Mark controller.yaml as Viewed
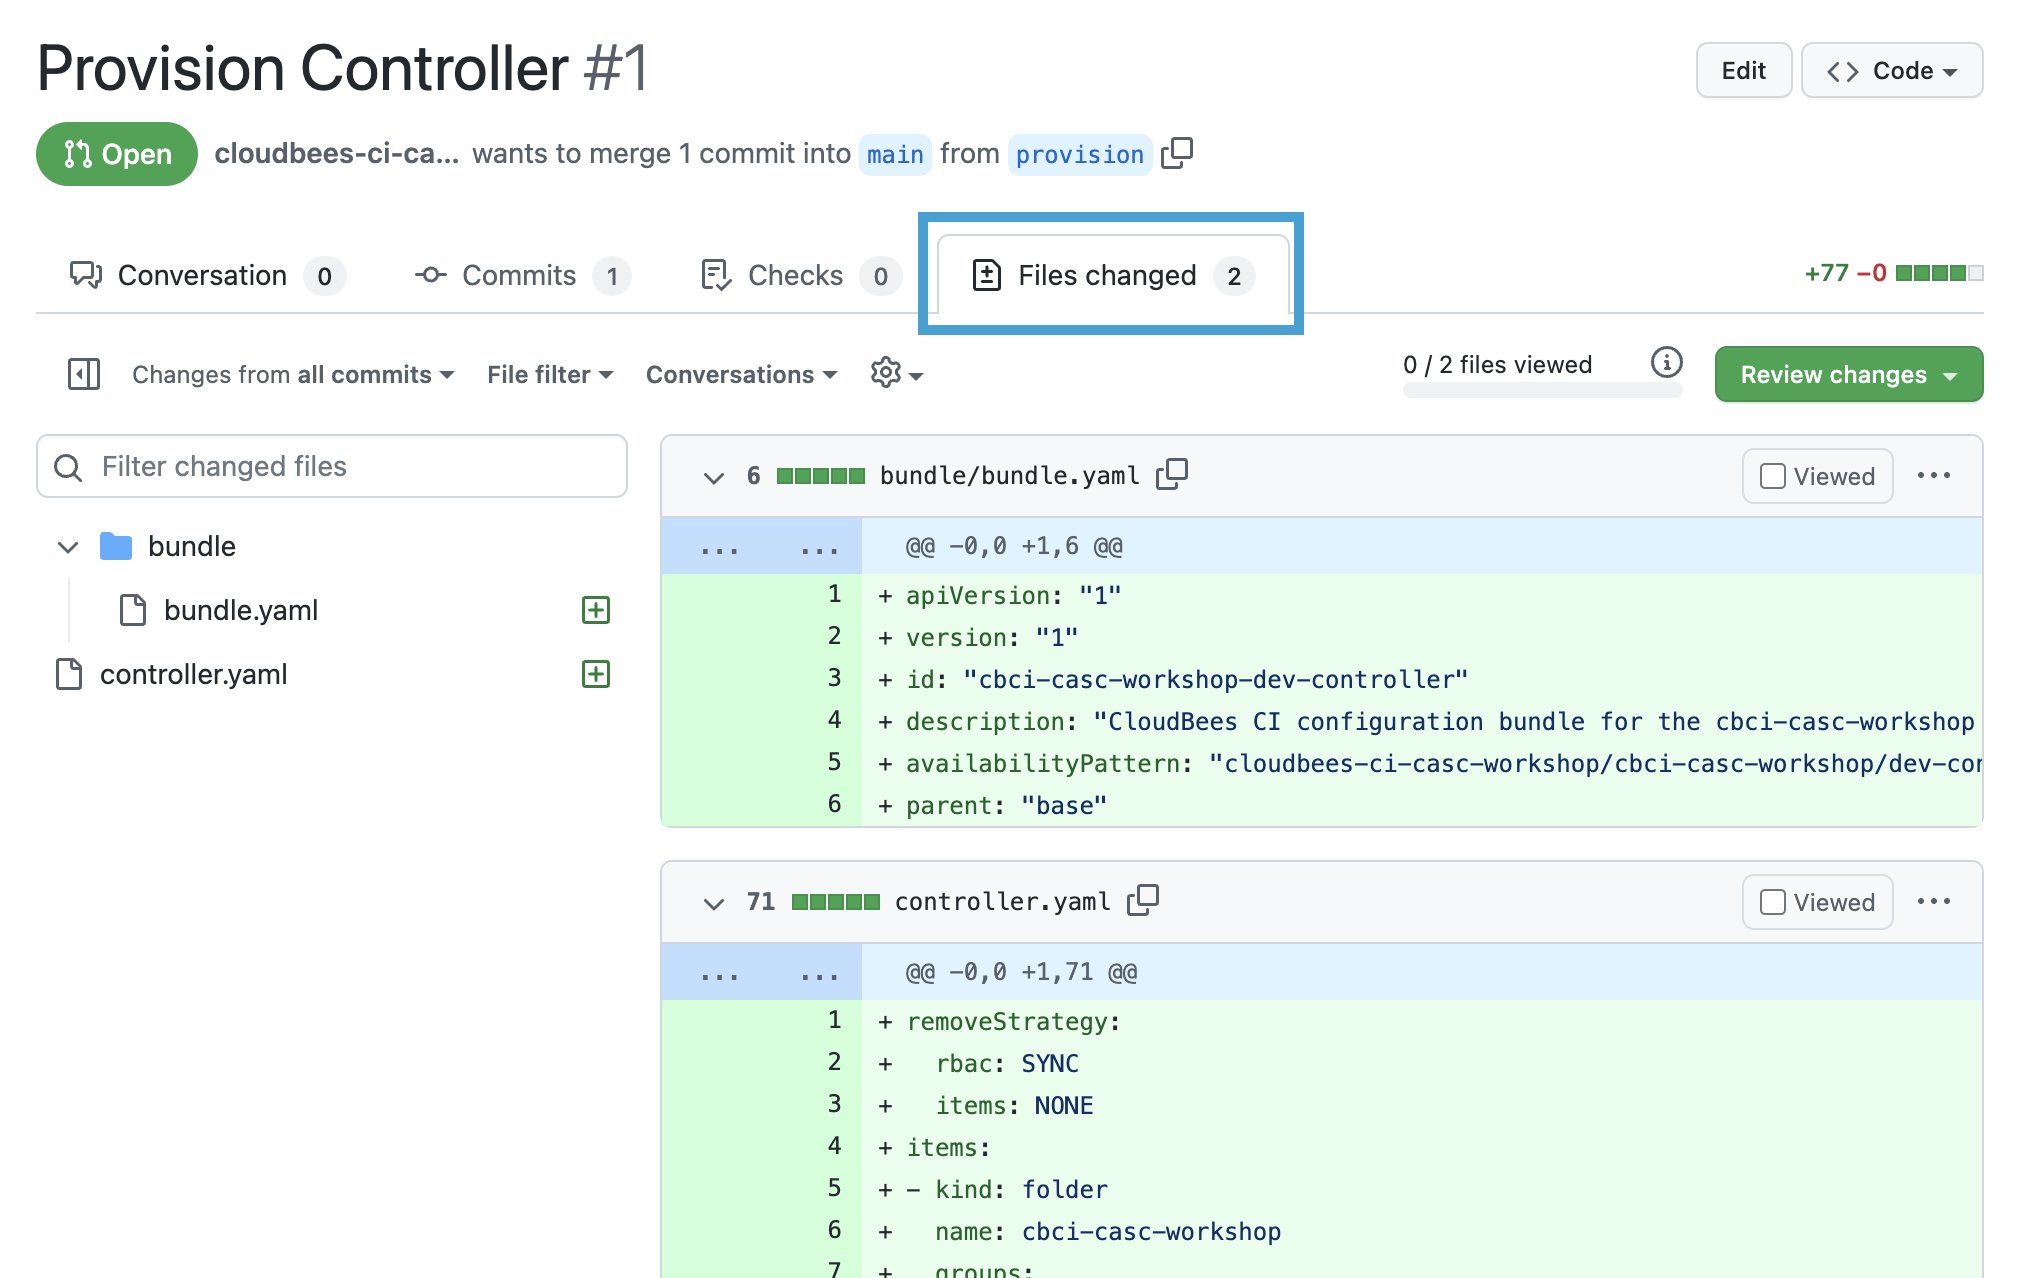Screen dimensions: 2034x1278 tap(1775, 901)
